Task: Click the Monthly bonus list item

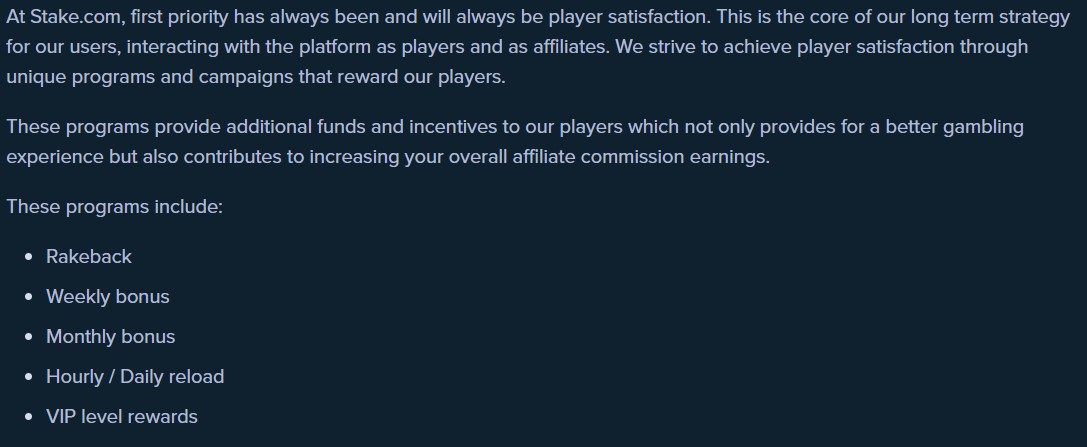Action: (110, 337)
